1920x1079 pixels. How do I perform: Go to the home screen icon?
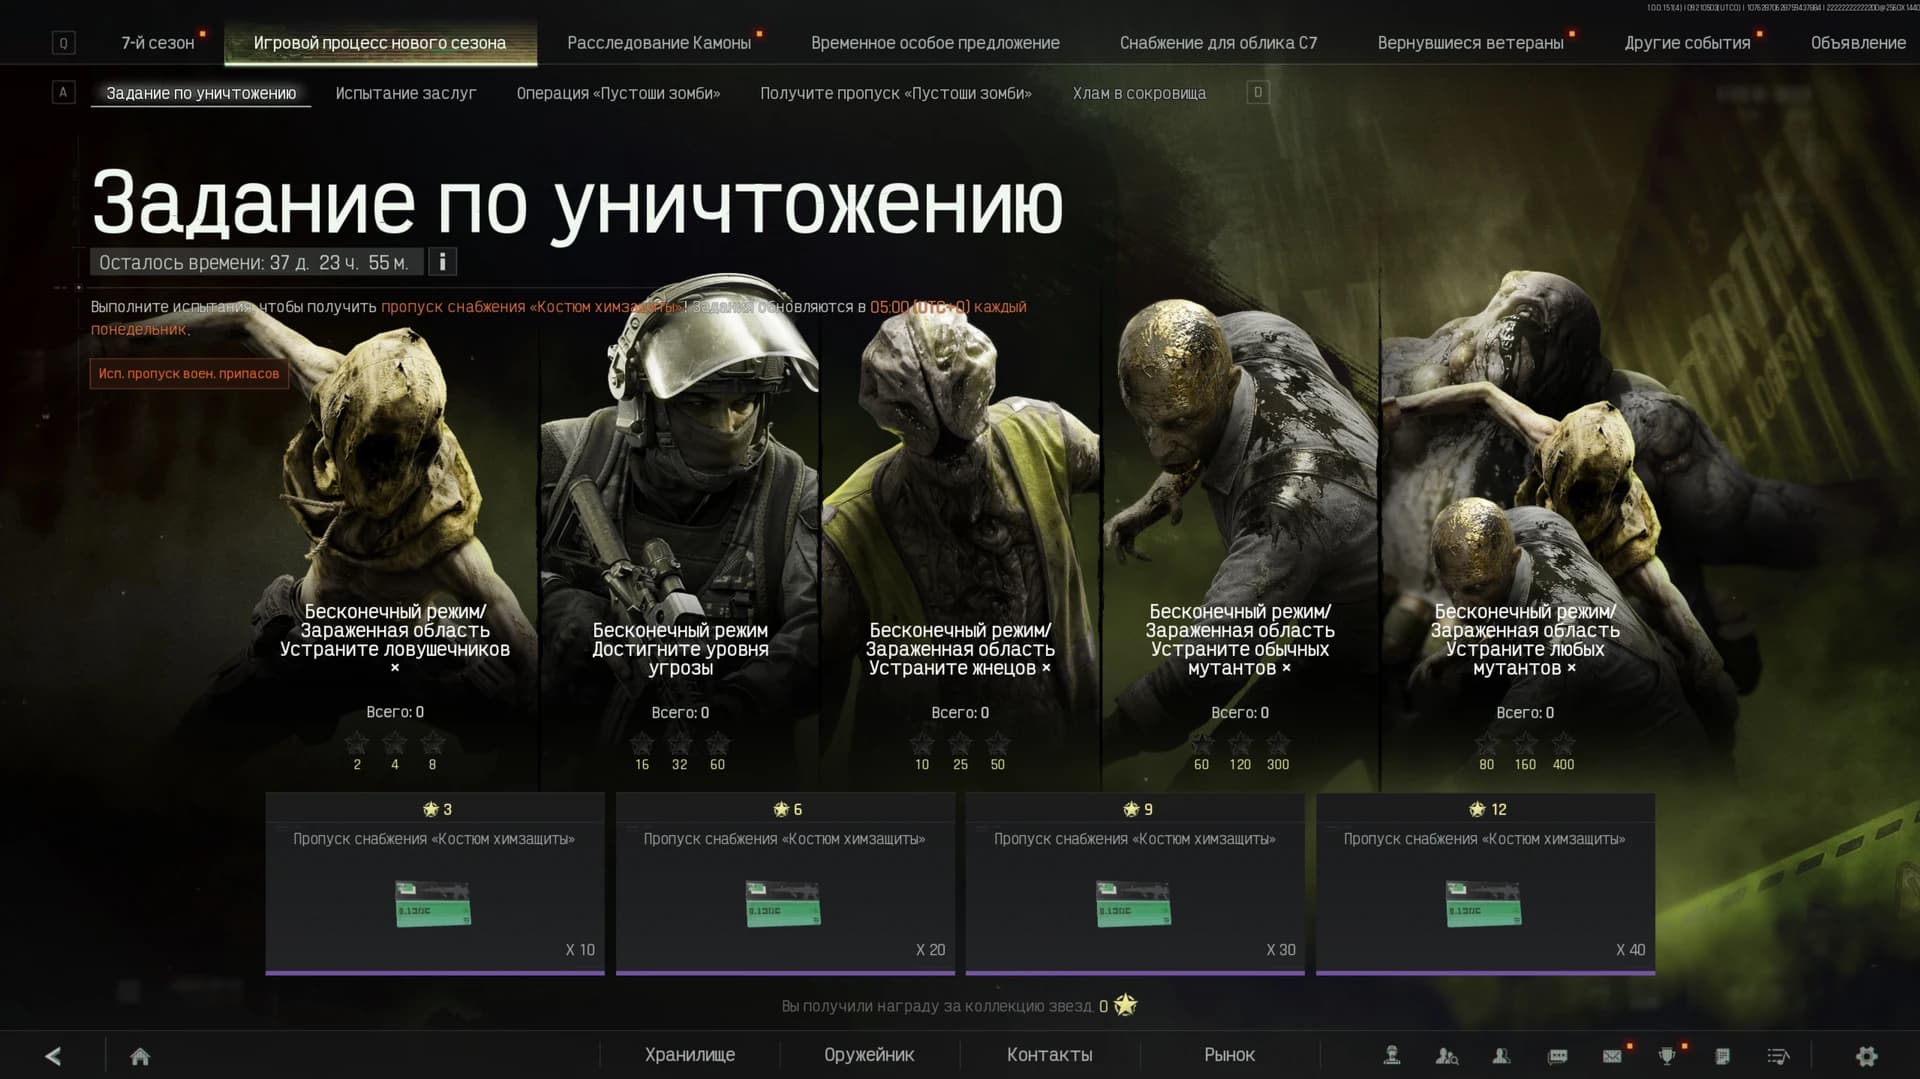click(140, 1056)
